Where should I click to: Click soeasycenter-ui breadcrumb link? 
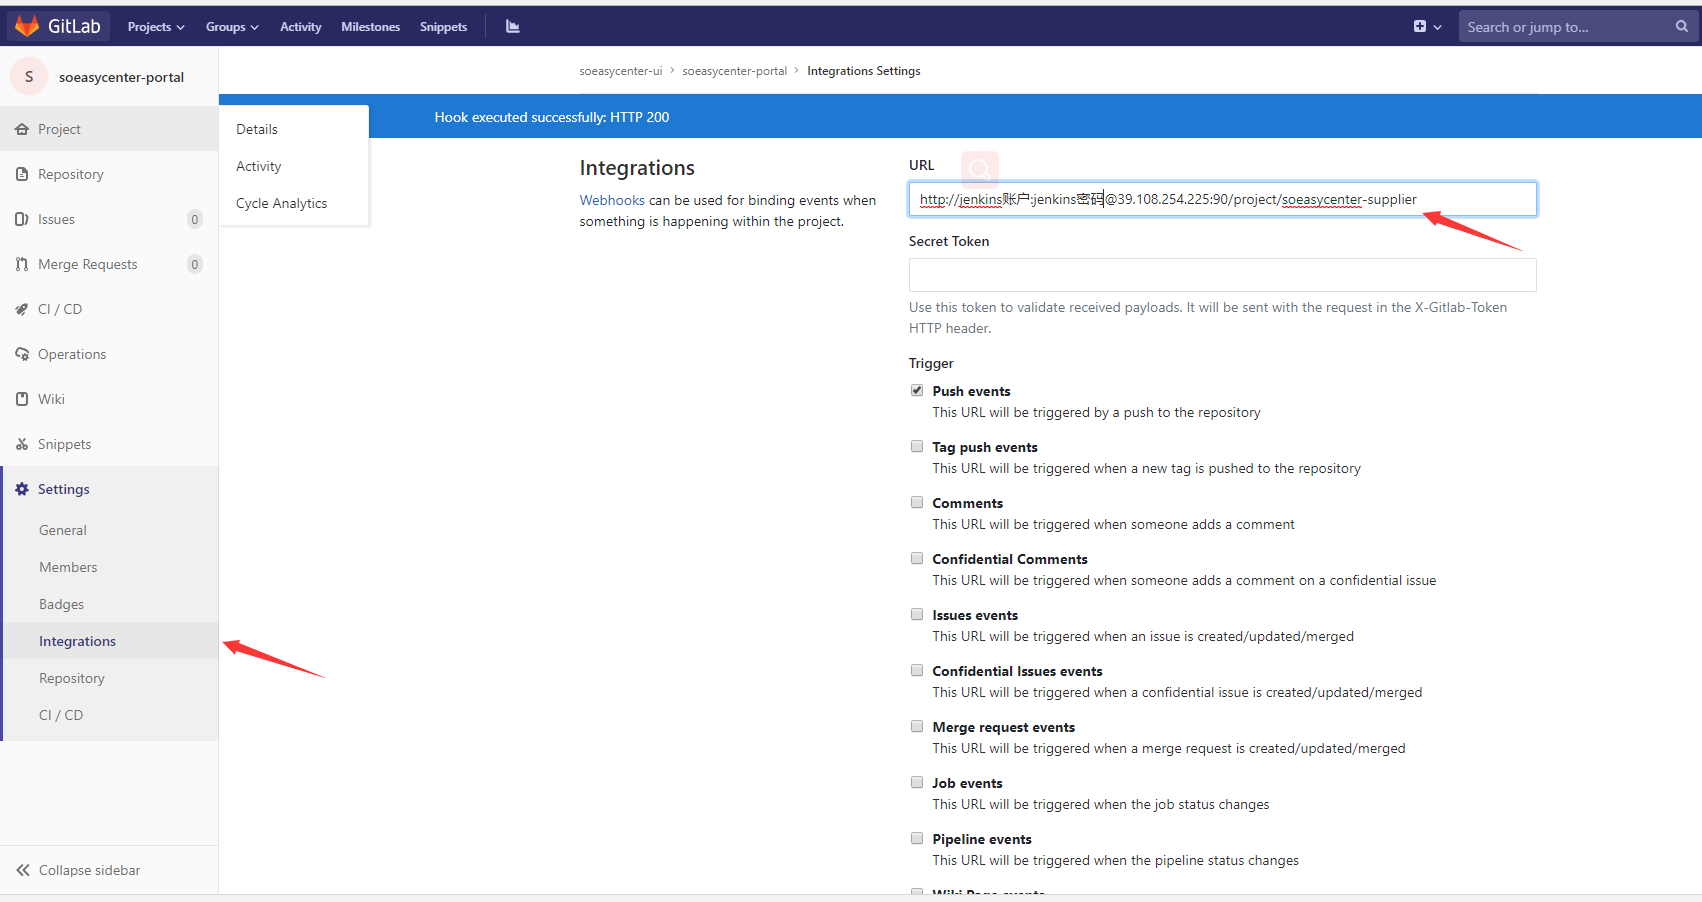(621, 71)
